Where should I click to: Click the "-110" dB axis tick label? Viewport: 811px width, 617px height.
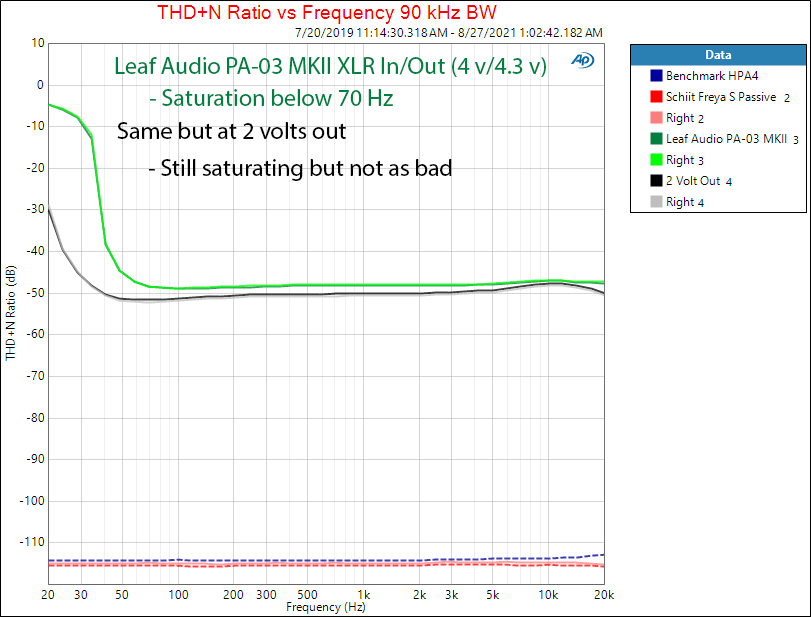click(x=33, y=542)
